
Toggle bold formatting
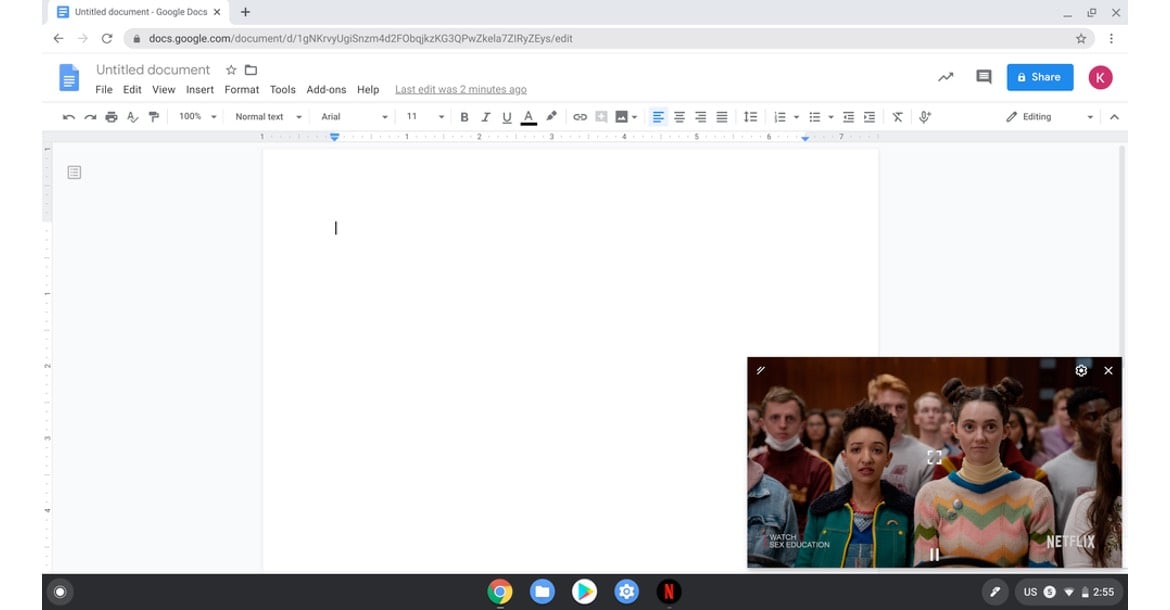(464, 117)
